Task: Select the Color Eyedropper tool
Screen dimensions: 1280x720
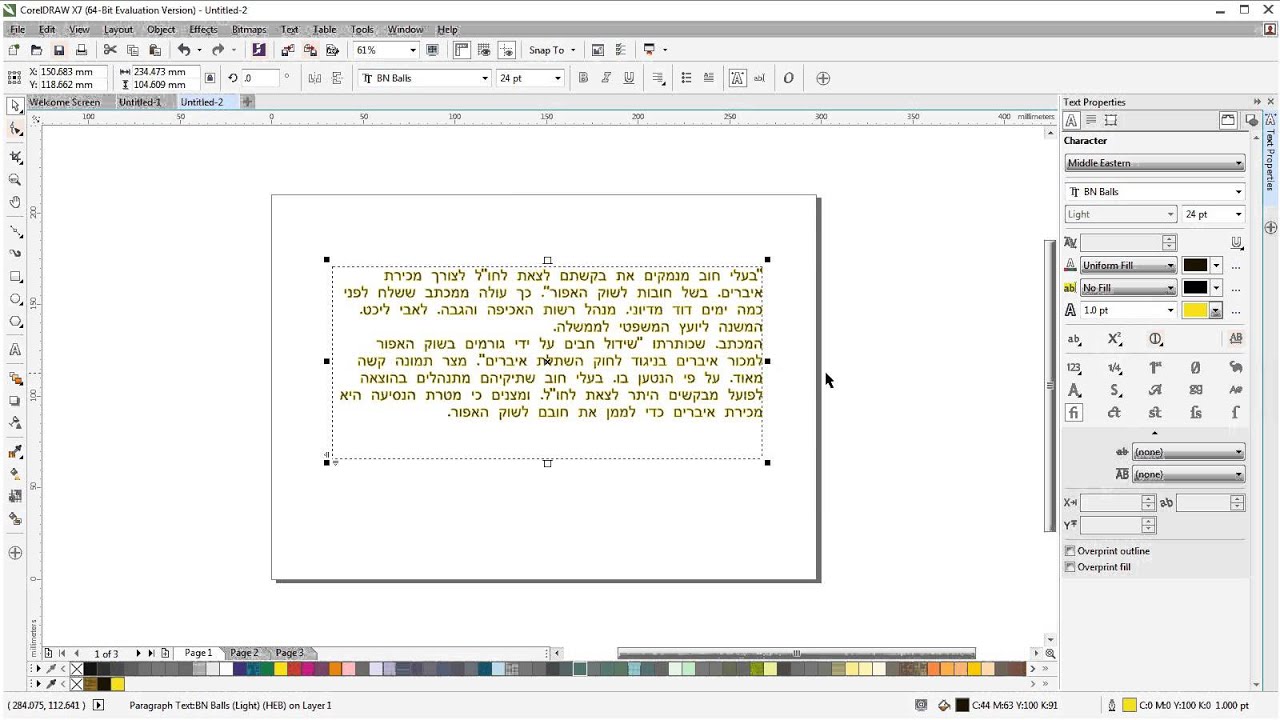Action: pyautogui.click(x=15, y=452)
